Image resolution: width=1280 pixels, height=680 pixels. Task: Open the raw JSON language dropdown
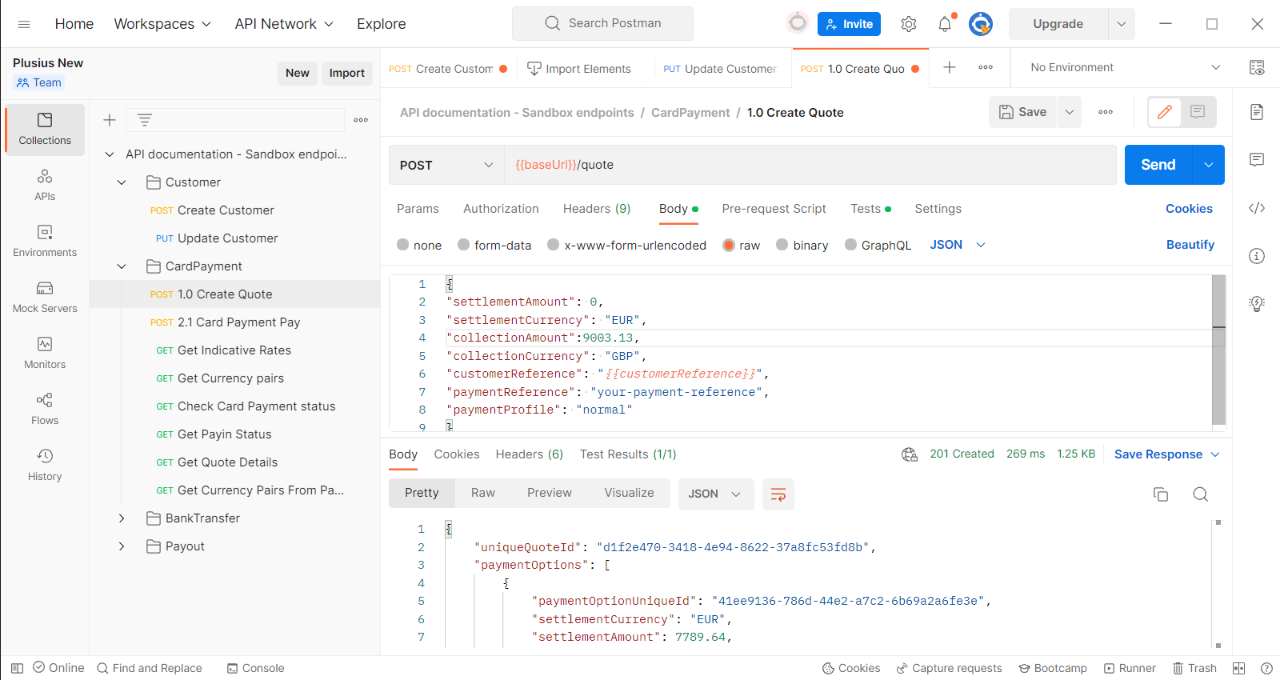(958, 245)
